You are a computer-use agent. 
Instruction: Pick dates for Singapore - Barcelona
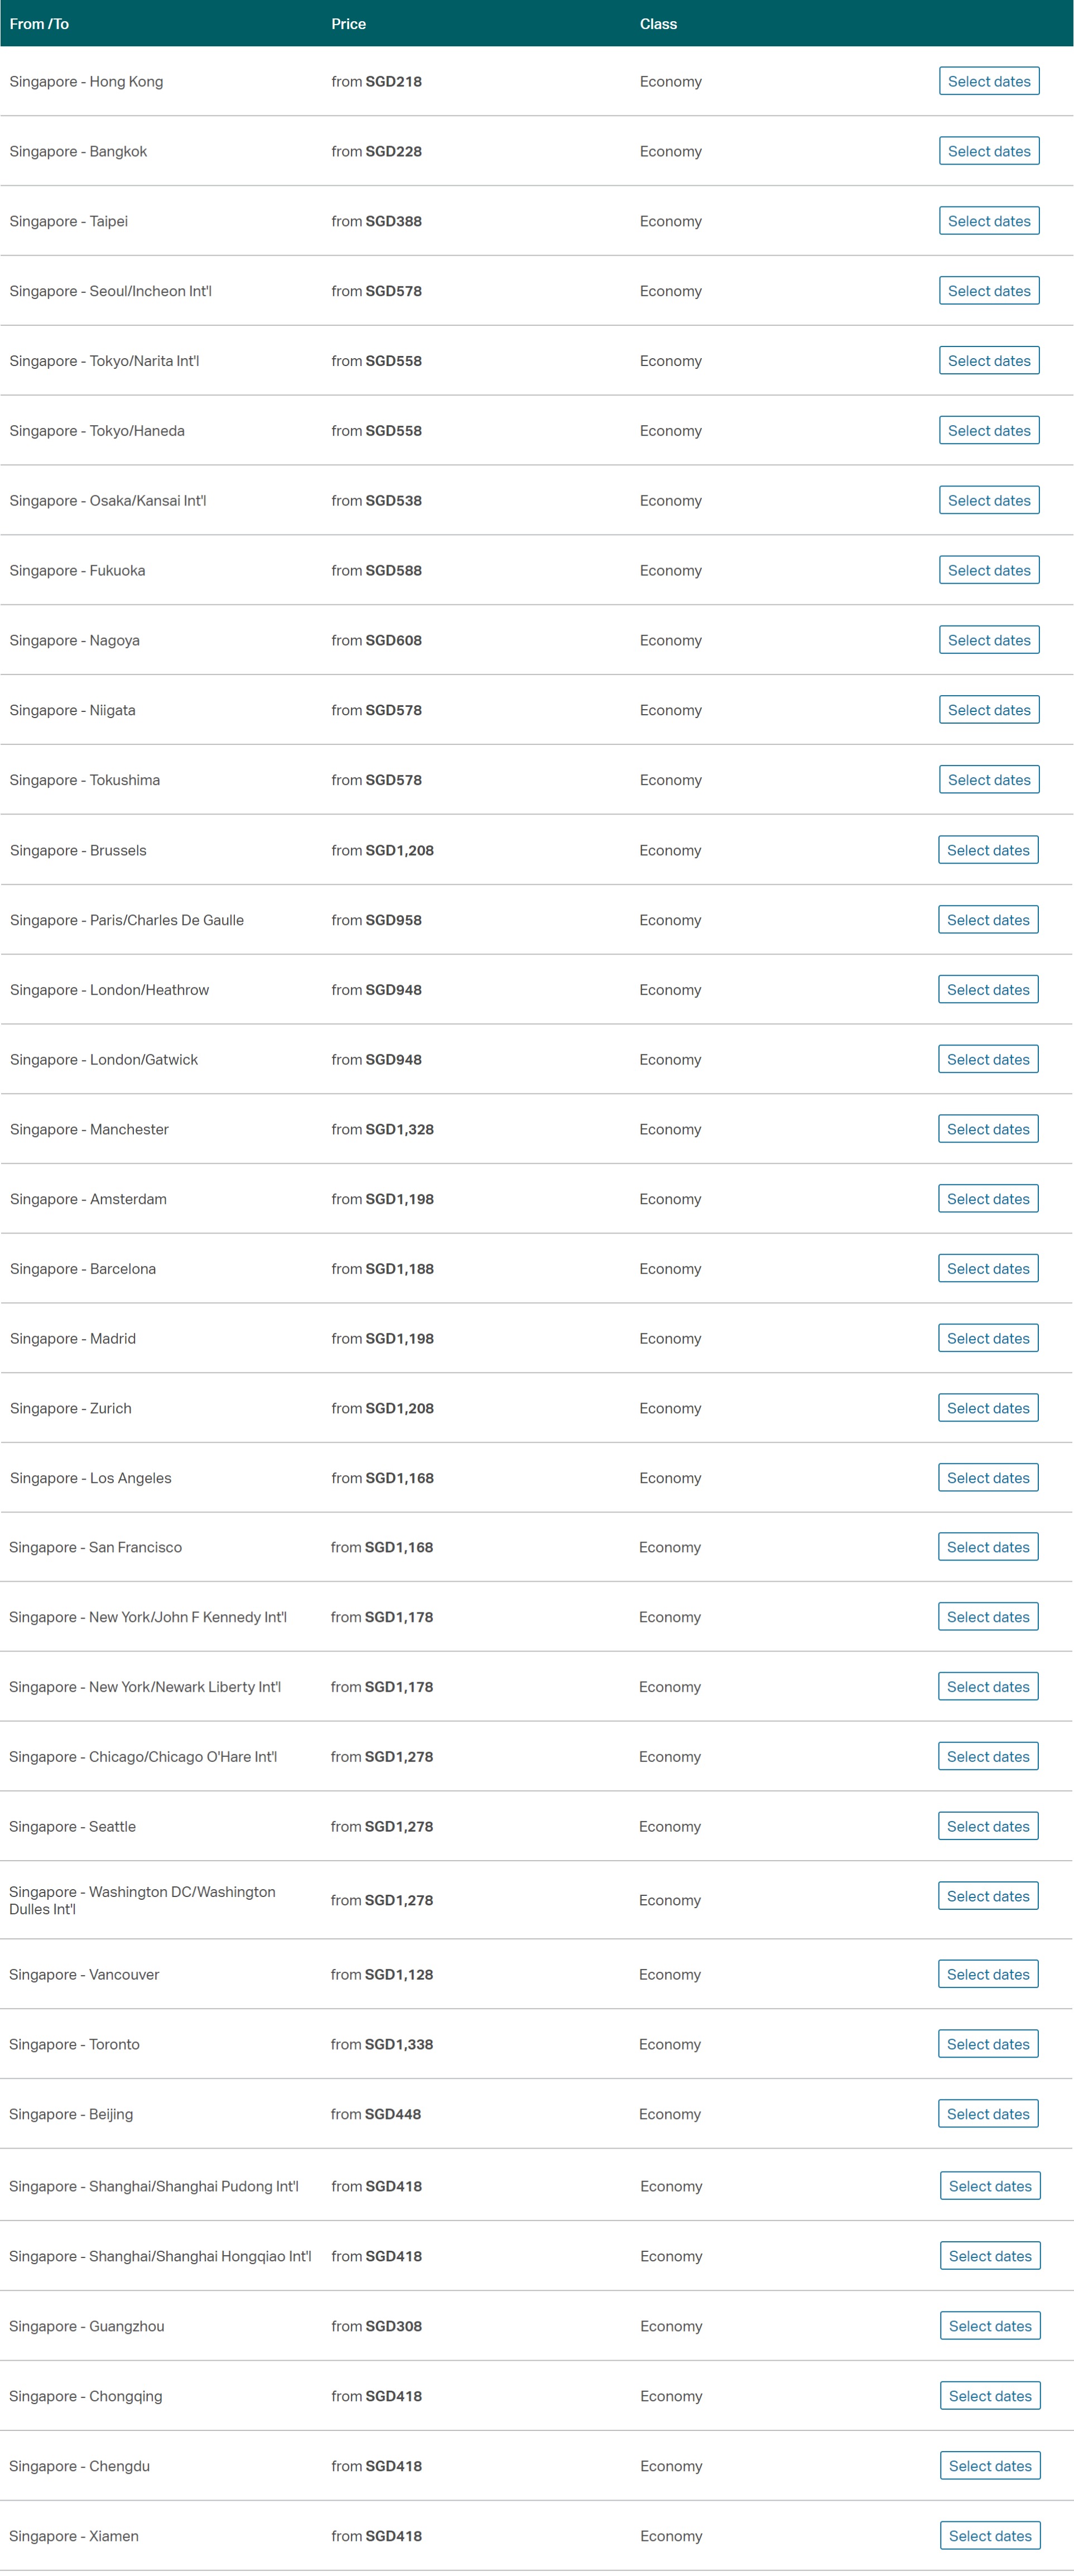[988, 1269]
